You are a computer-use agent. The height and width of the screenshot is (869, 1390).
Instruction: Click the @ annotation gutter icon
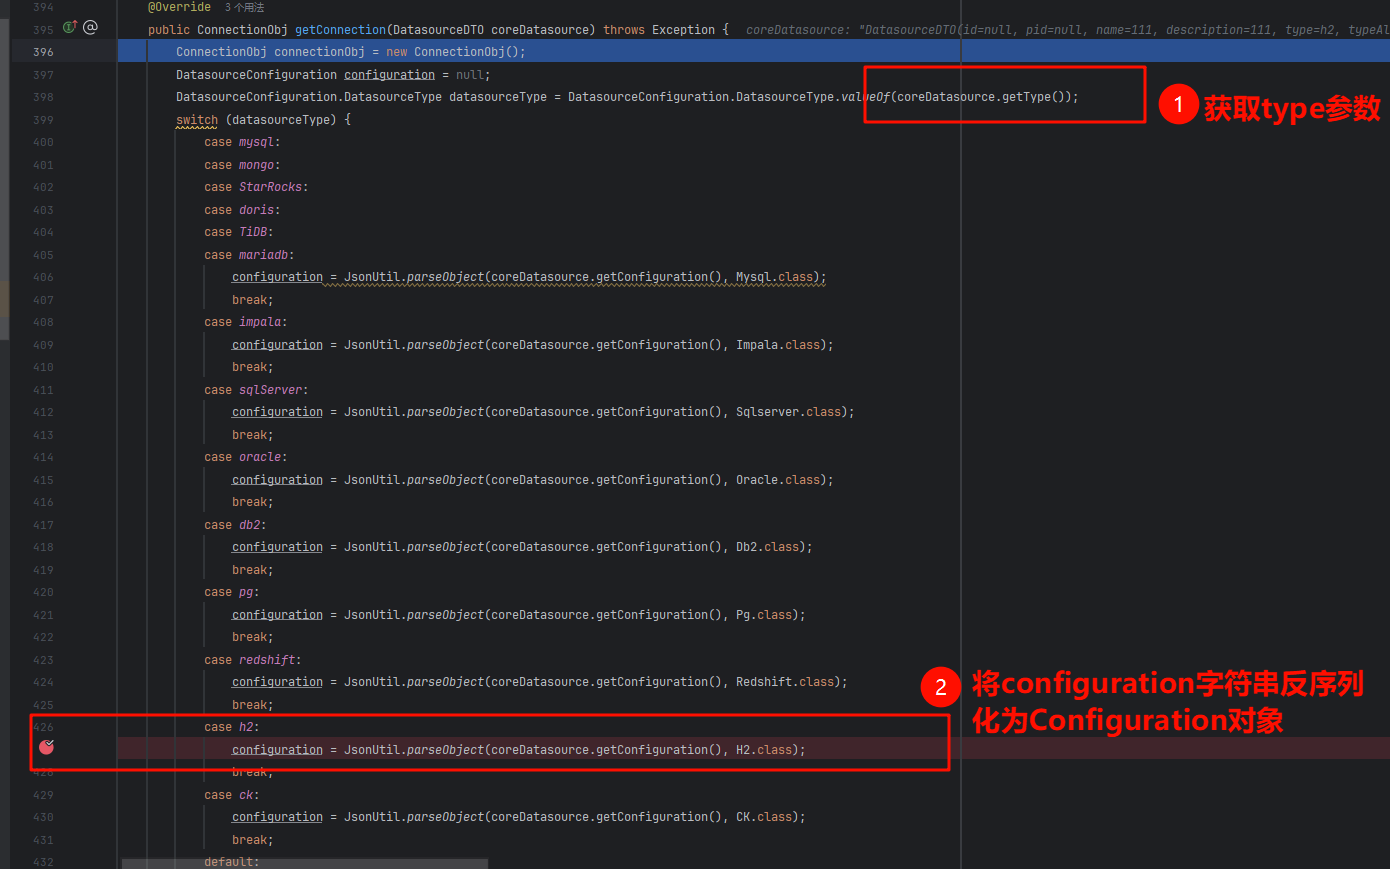click(x=90, y=27)
